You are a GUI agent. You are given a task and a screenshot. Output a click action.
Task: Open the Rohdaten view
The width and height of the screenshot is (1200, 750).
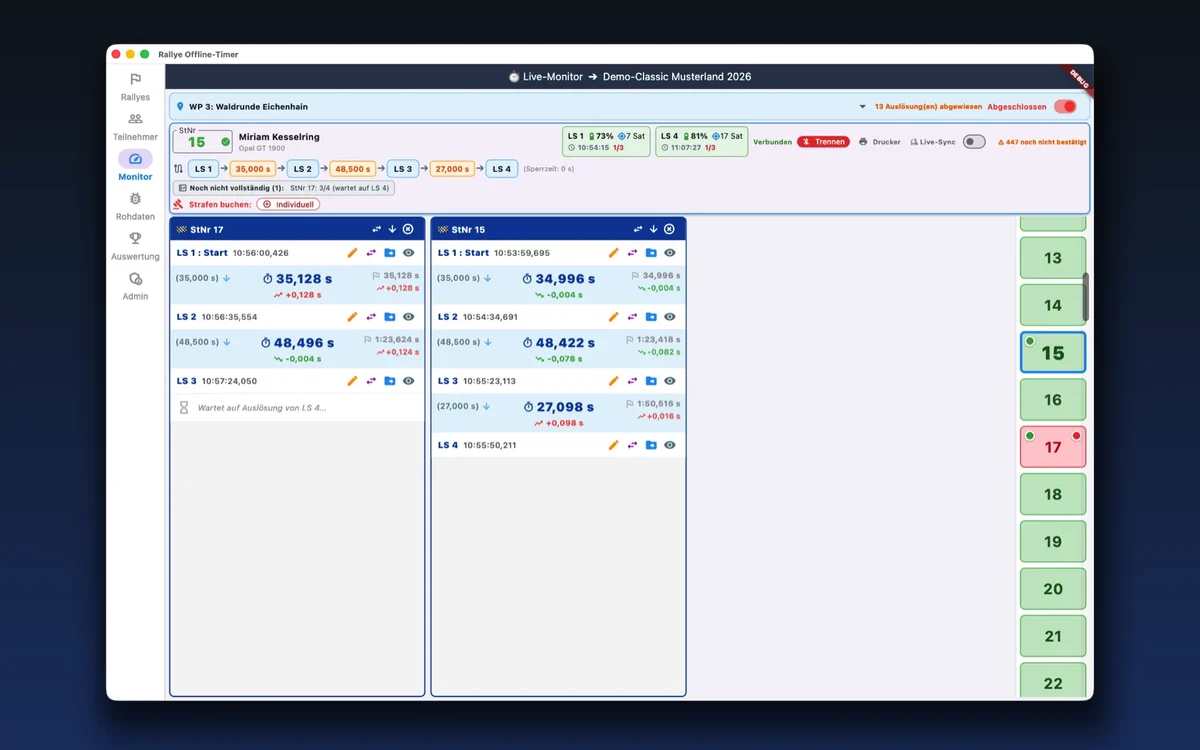[x=135, y=206]
